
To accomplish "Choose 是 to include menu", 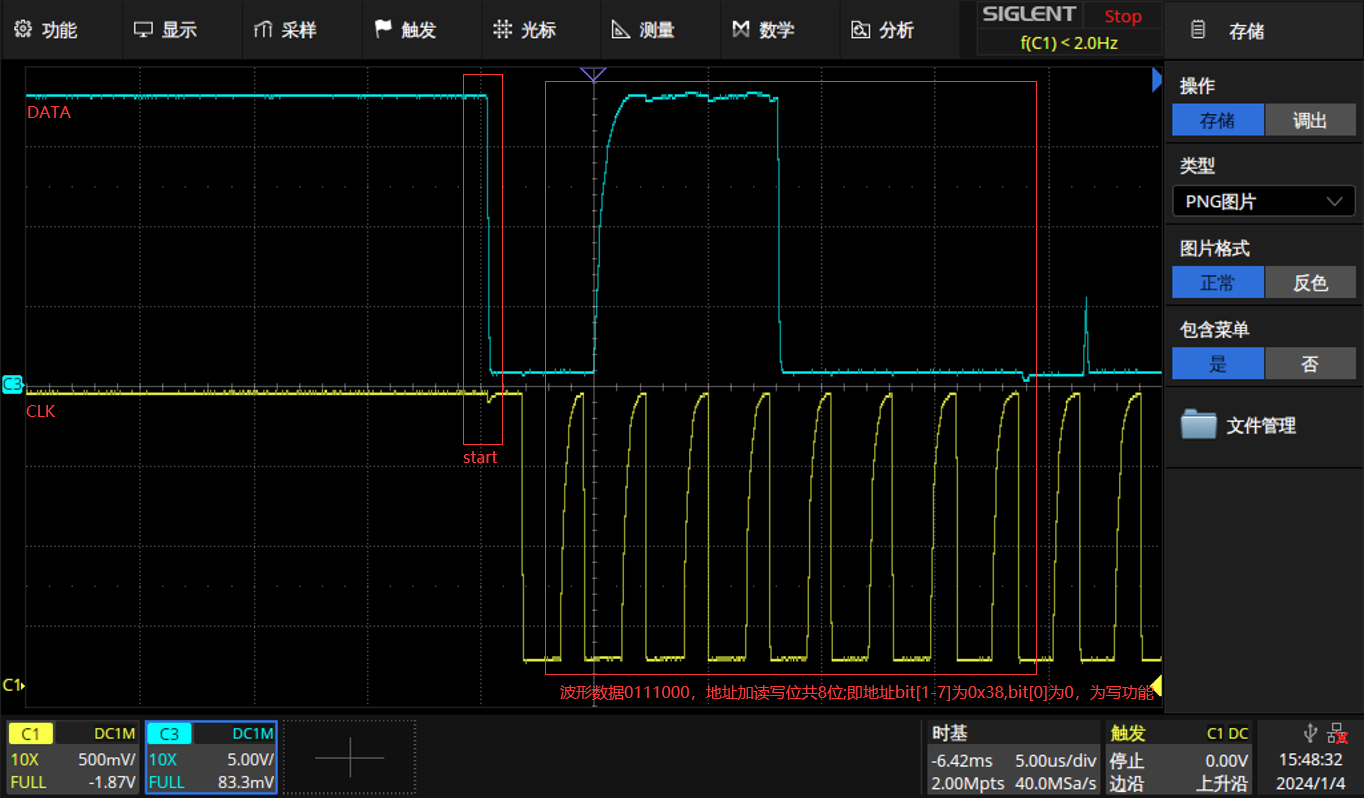I will (x=1217, y=364).
